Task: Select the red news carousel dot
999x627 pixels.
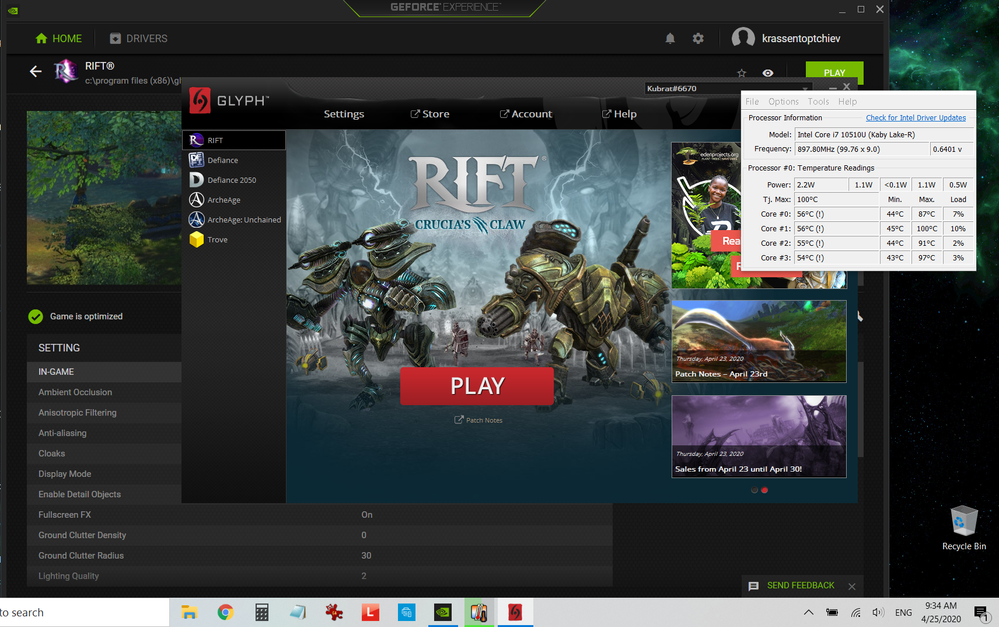Action: tap(765, 490)
